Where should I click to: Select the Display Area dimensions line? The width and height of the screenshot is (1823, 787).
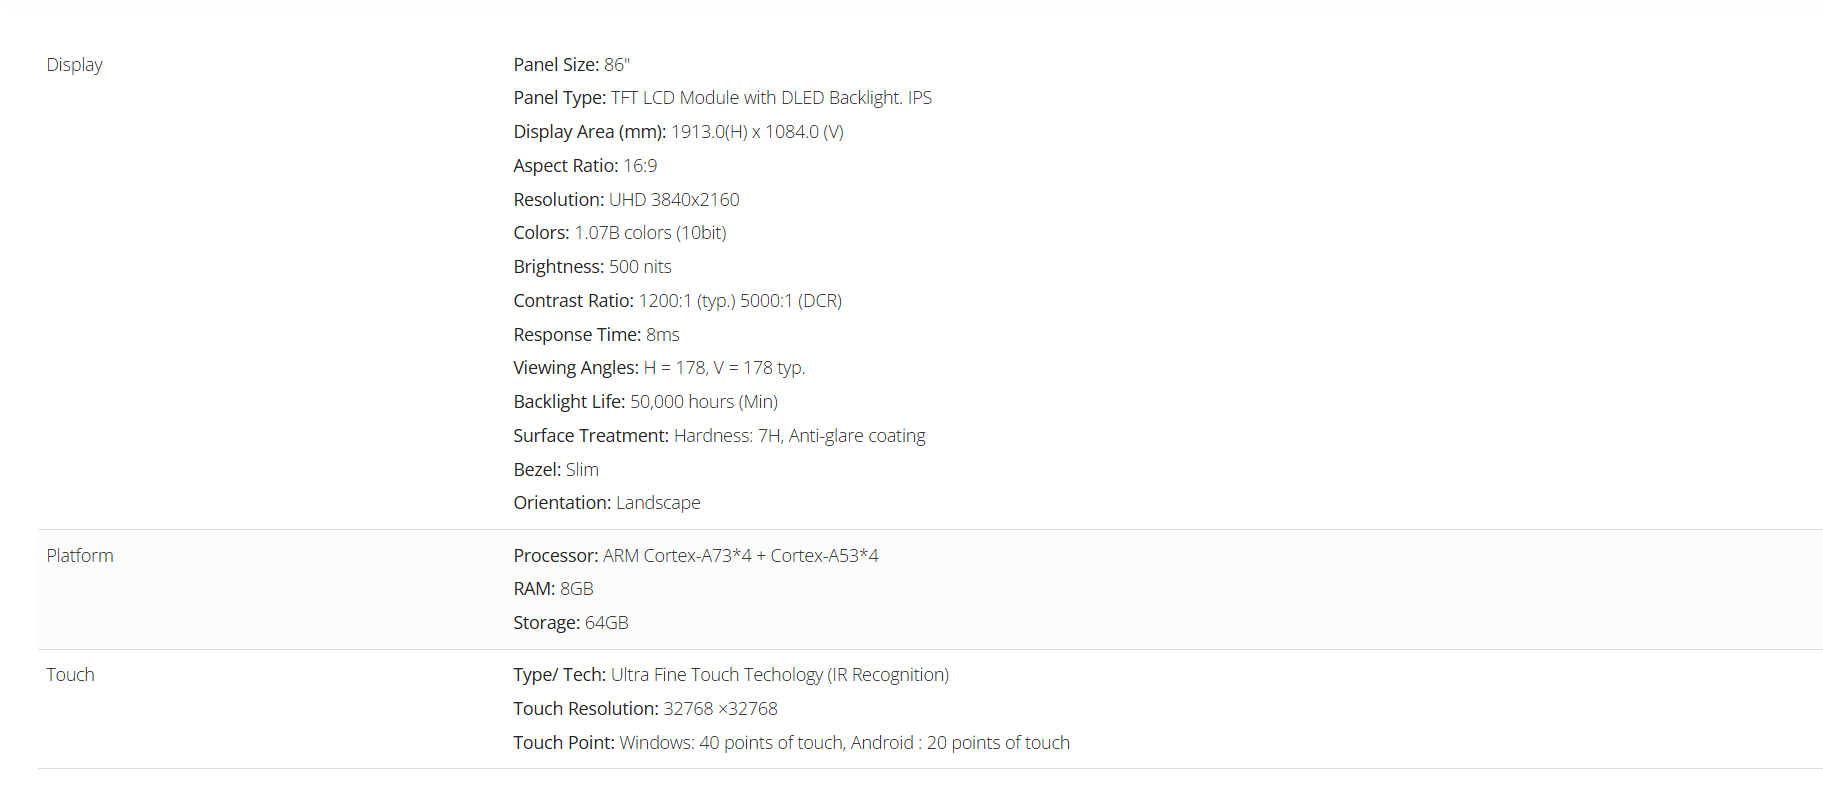678,132
